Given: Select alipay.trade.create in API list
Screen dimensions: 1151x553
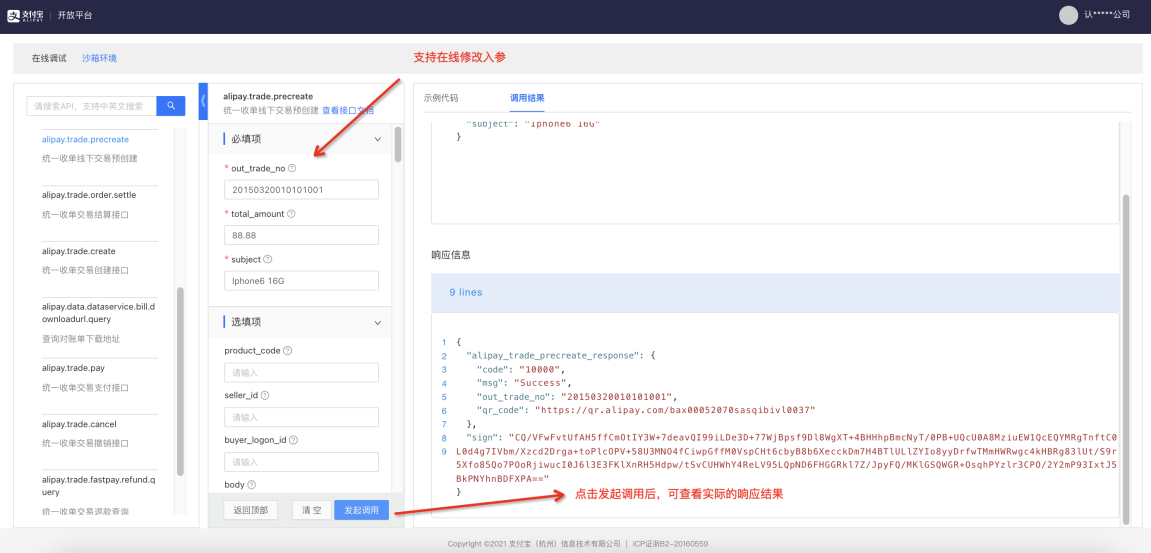Looking at the screenshot, I should pos(79,251).
